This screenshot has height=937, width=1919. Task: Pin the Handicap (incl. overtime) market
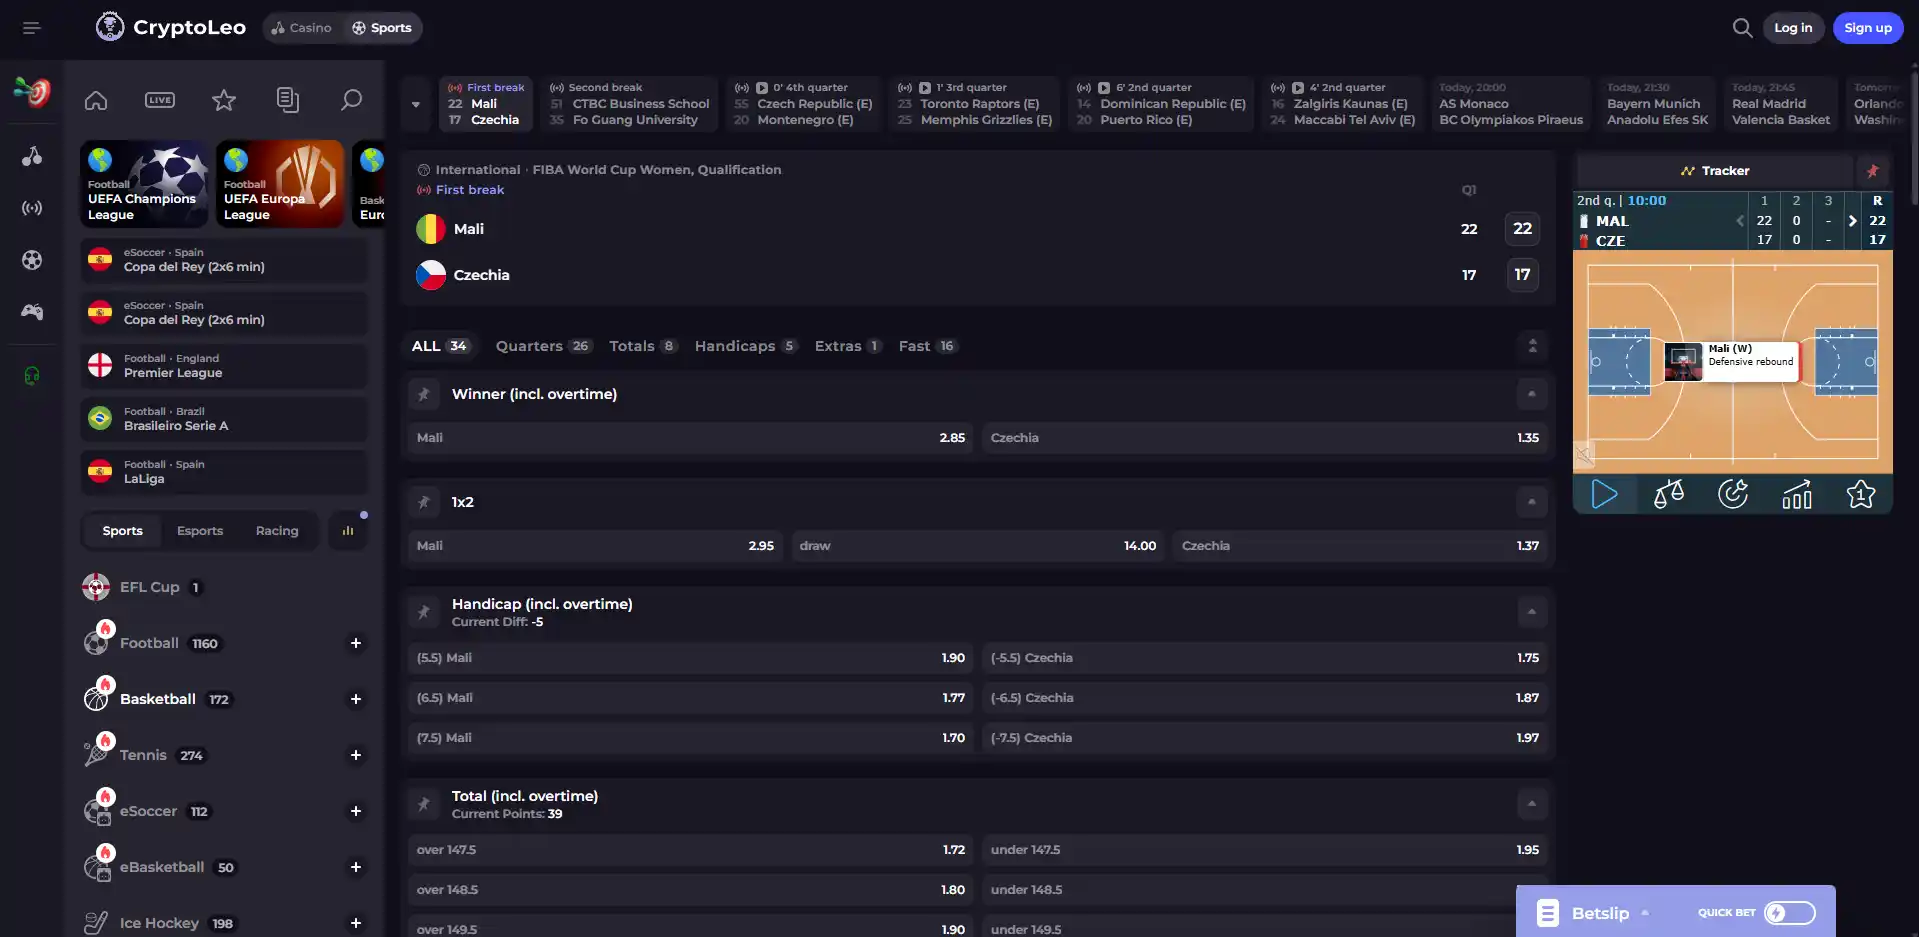coord(424,612)
